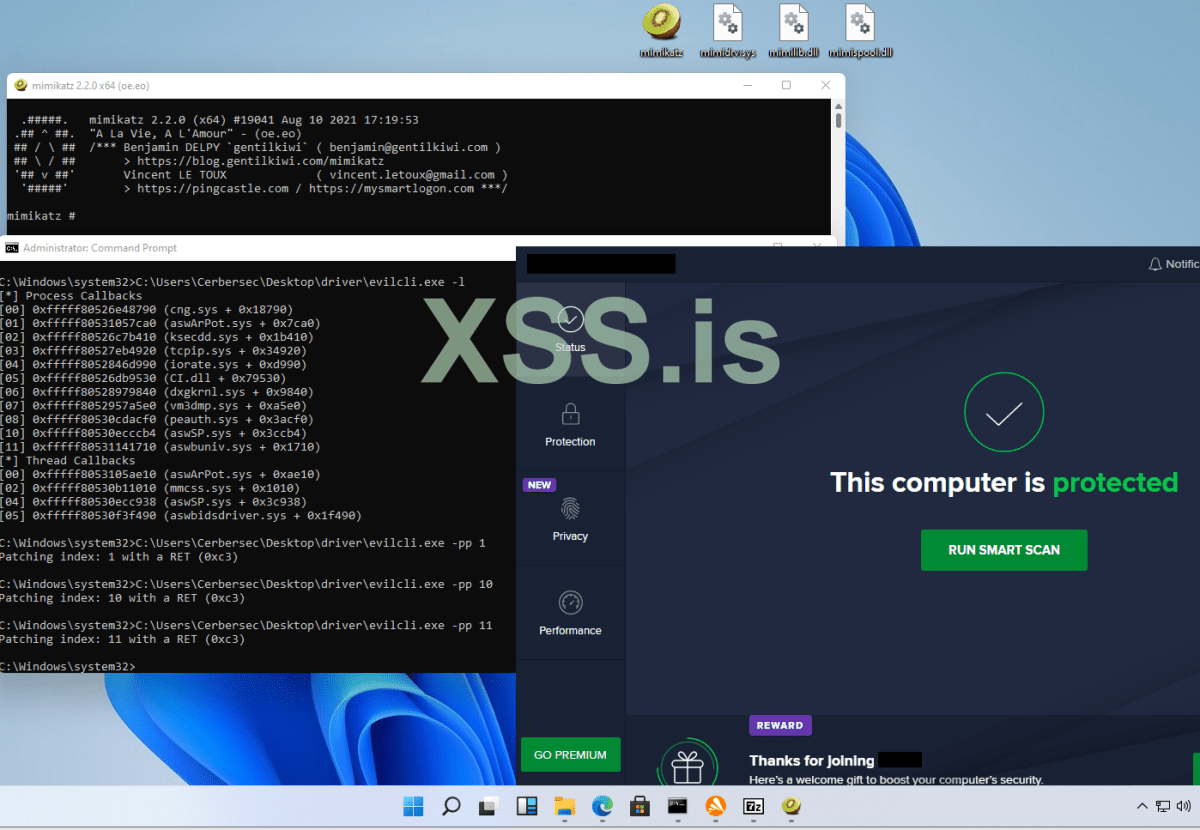Click the GO PREMIUM button
The height and width of the screenshot is (830, 1200).
(570, 755)
